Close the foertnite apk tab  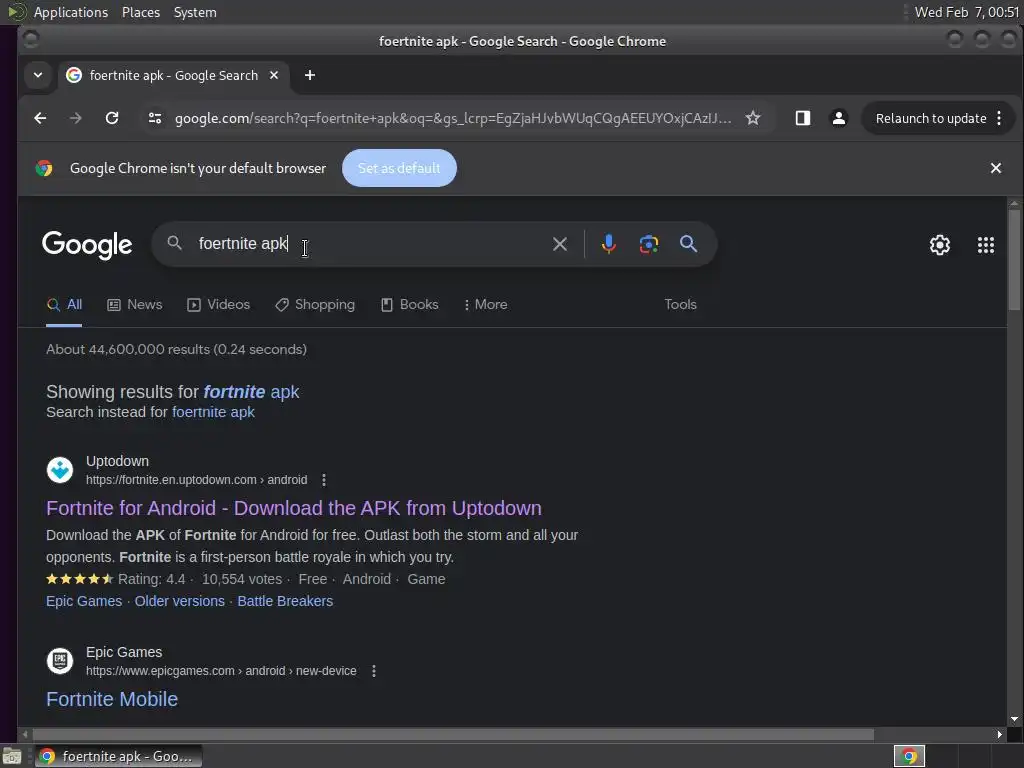pyautogui.click(x=274, y=76)
